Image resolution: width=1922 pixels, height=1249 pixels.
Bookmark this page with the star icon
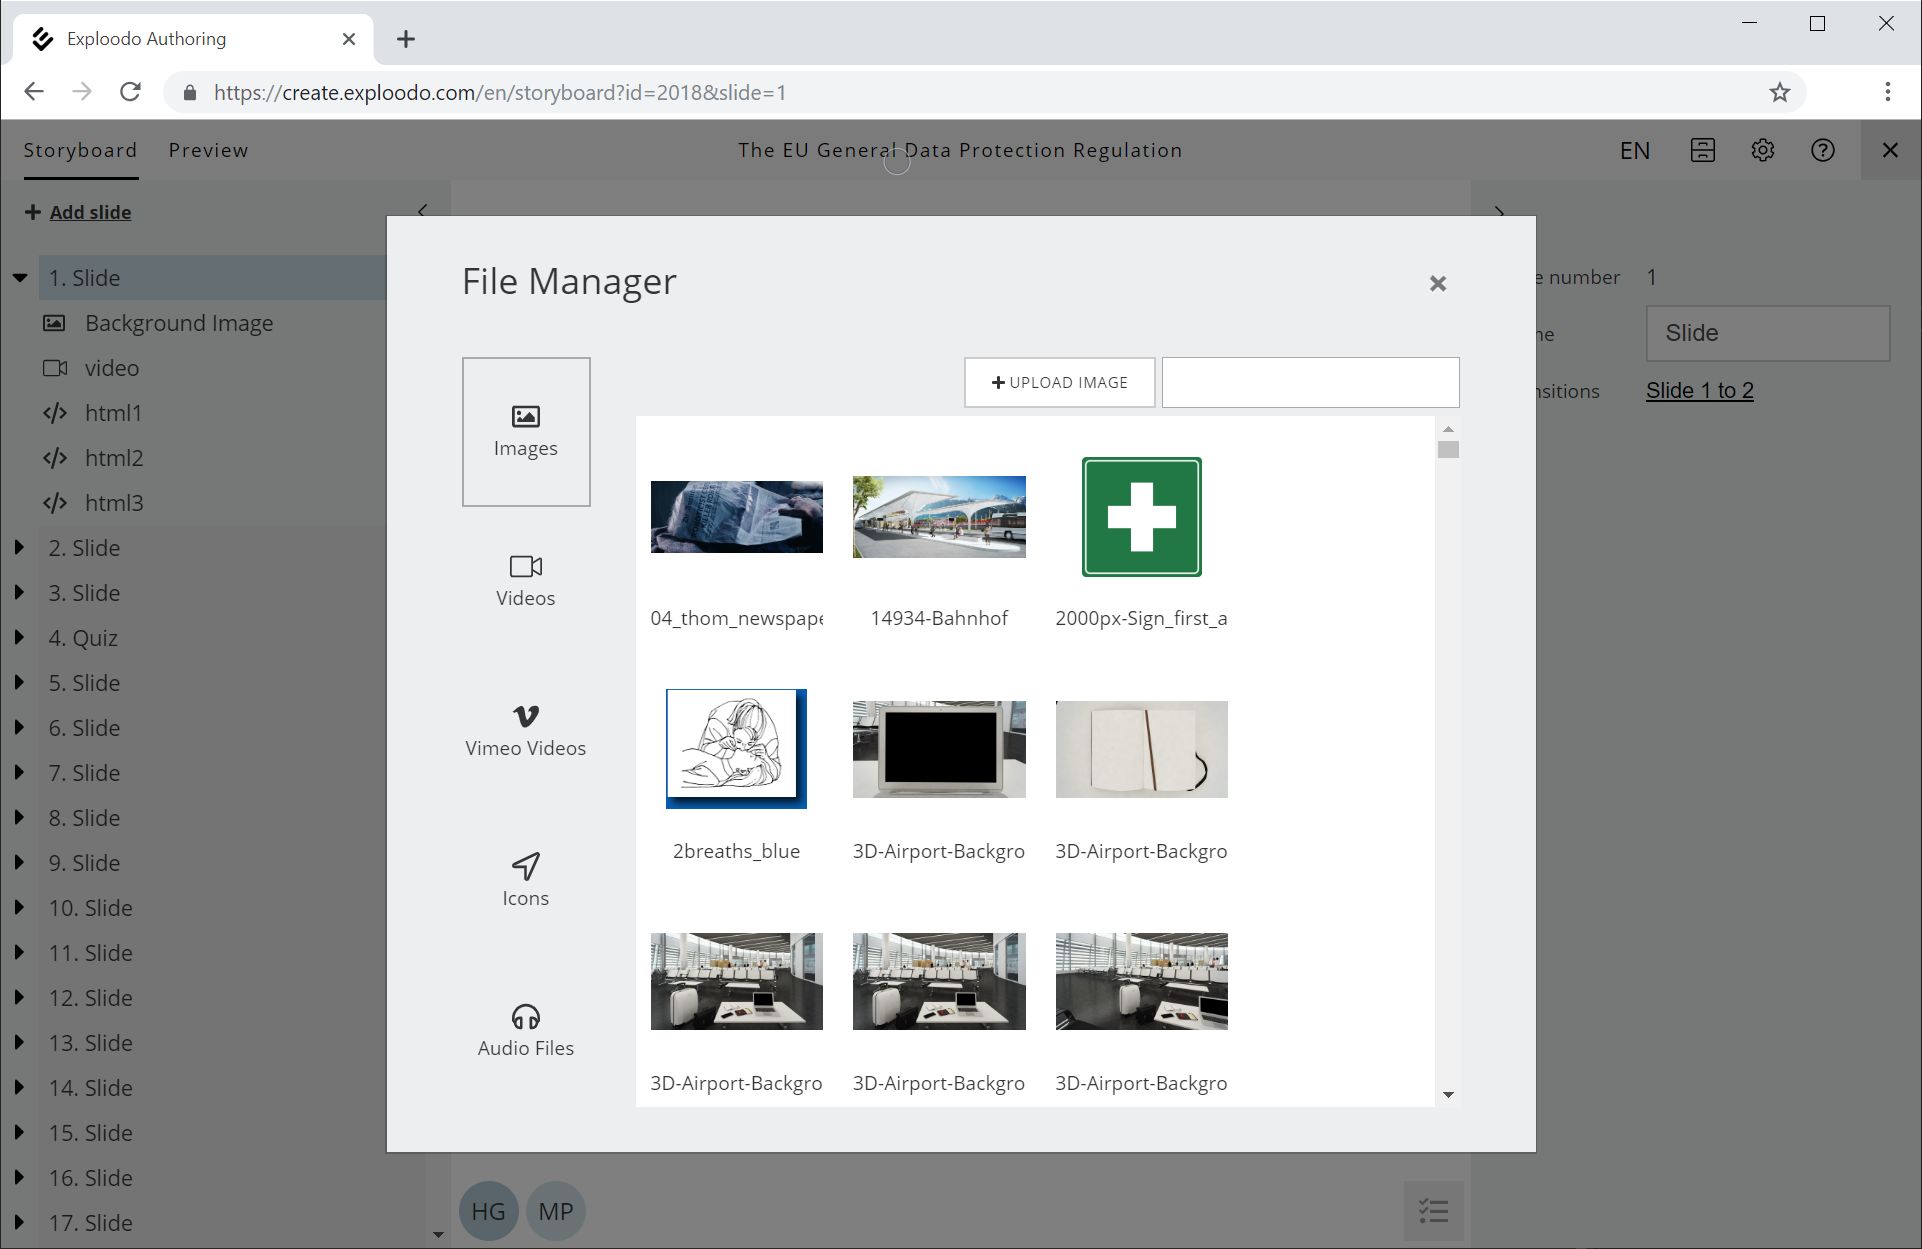click(x=1780, y=92)
